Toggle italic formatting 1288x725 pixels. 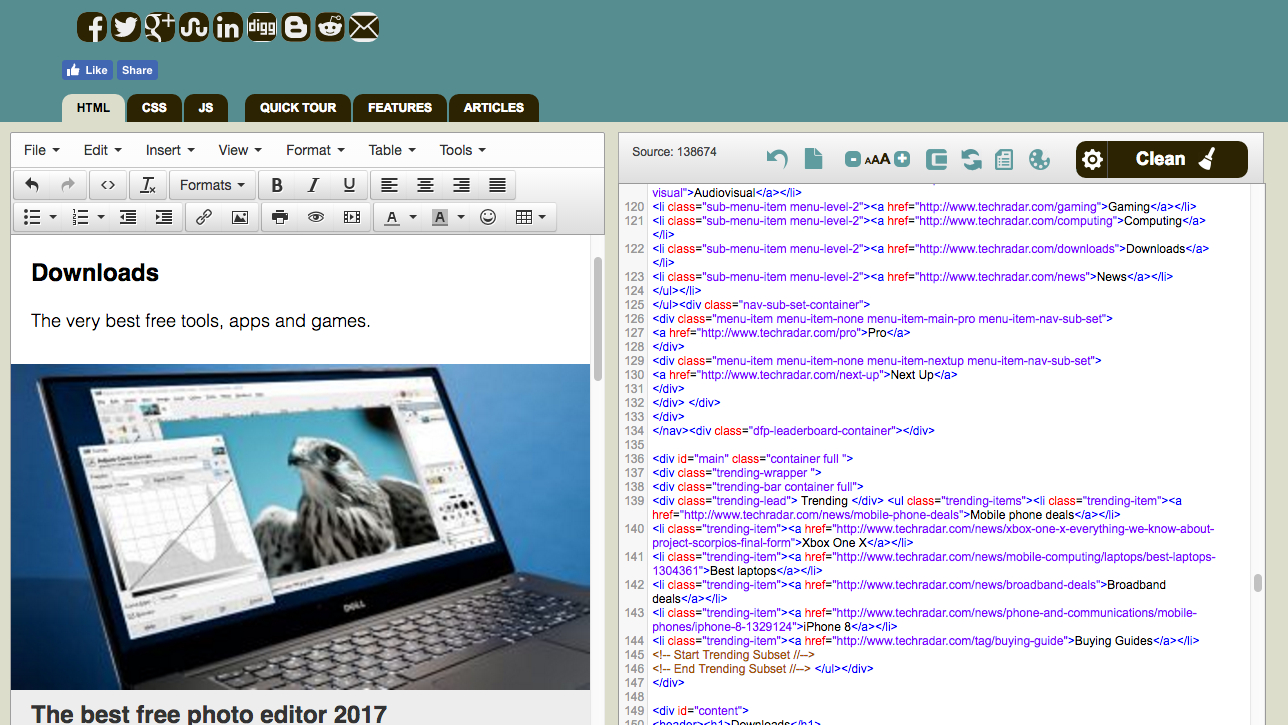[x=313, y=185]
